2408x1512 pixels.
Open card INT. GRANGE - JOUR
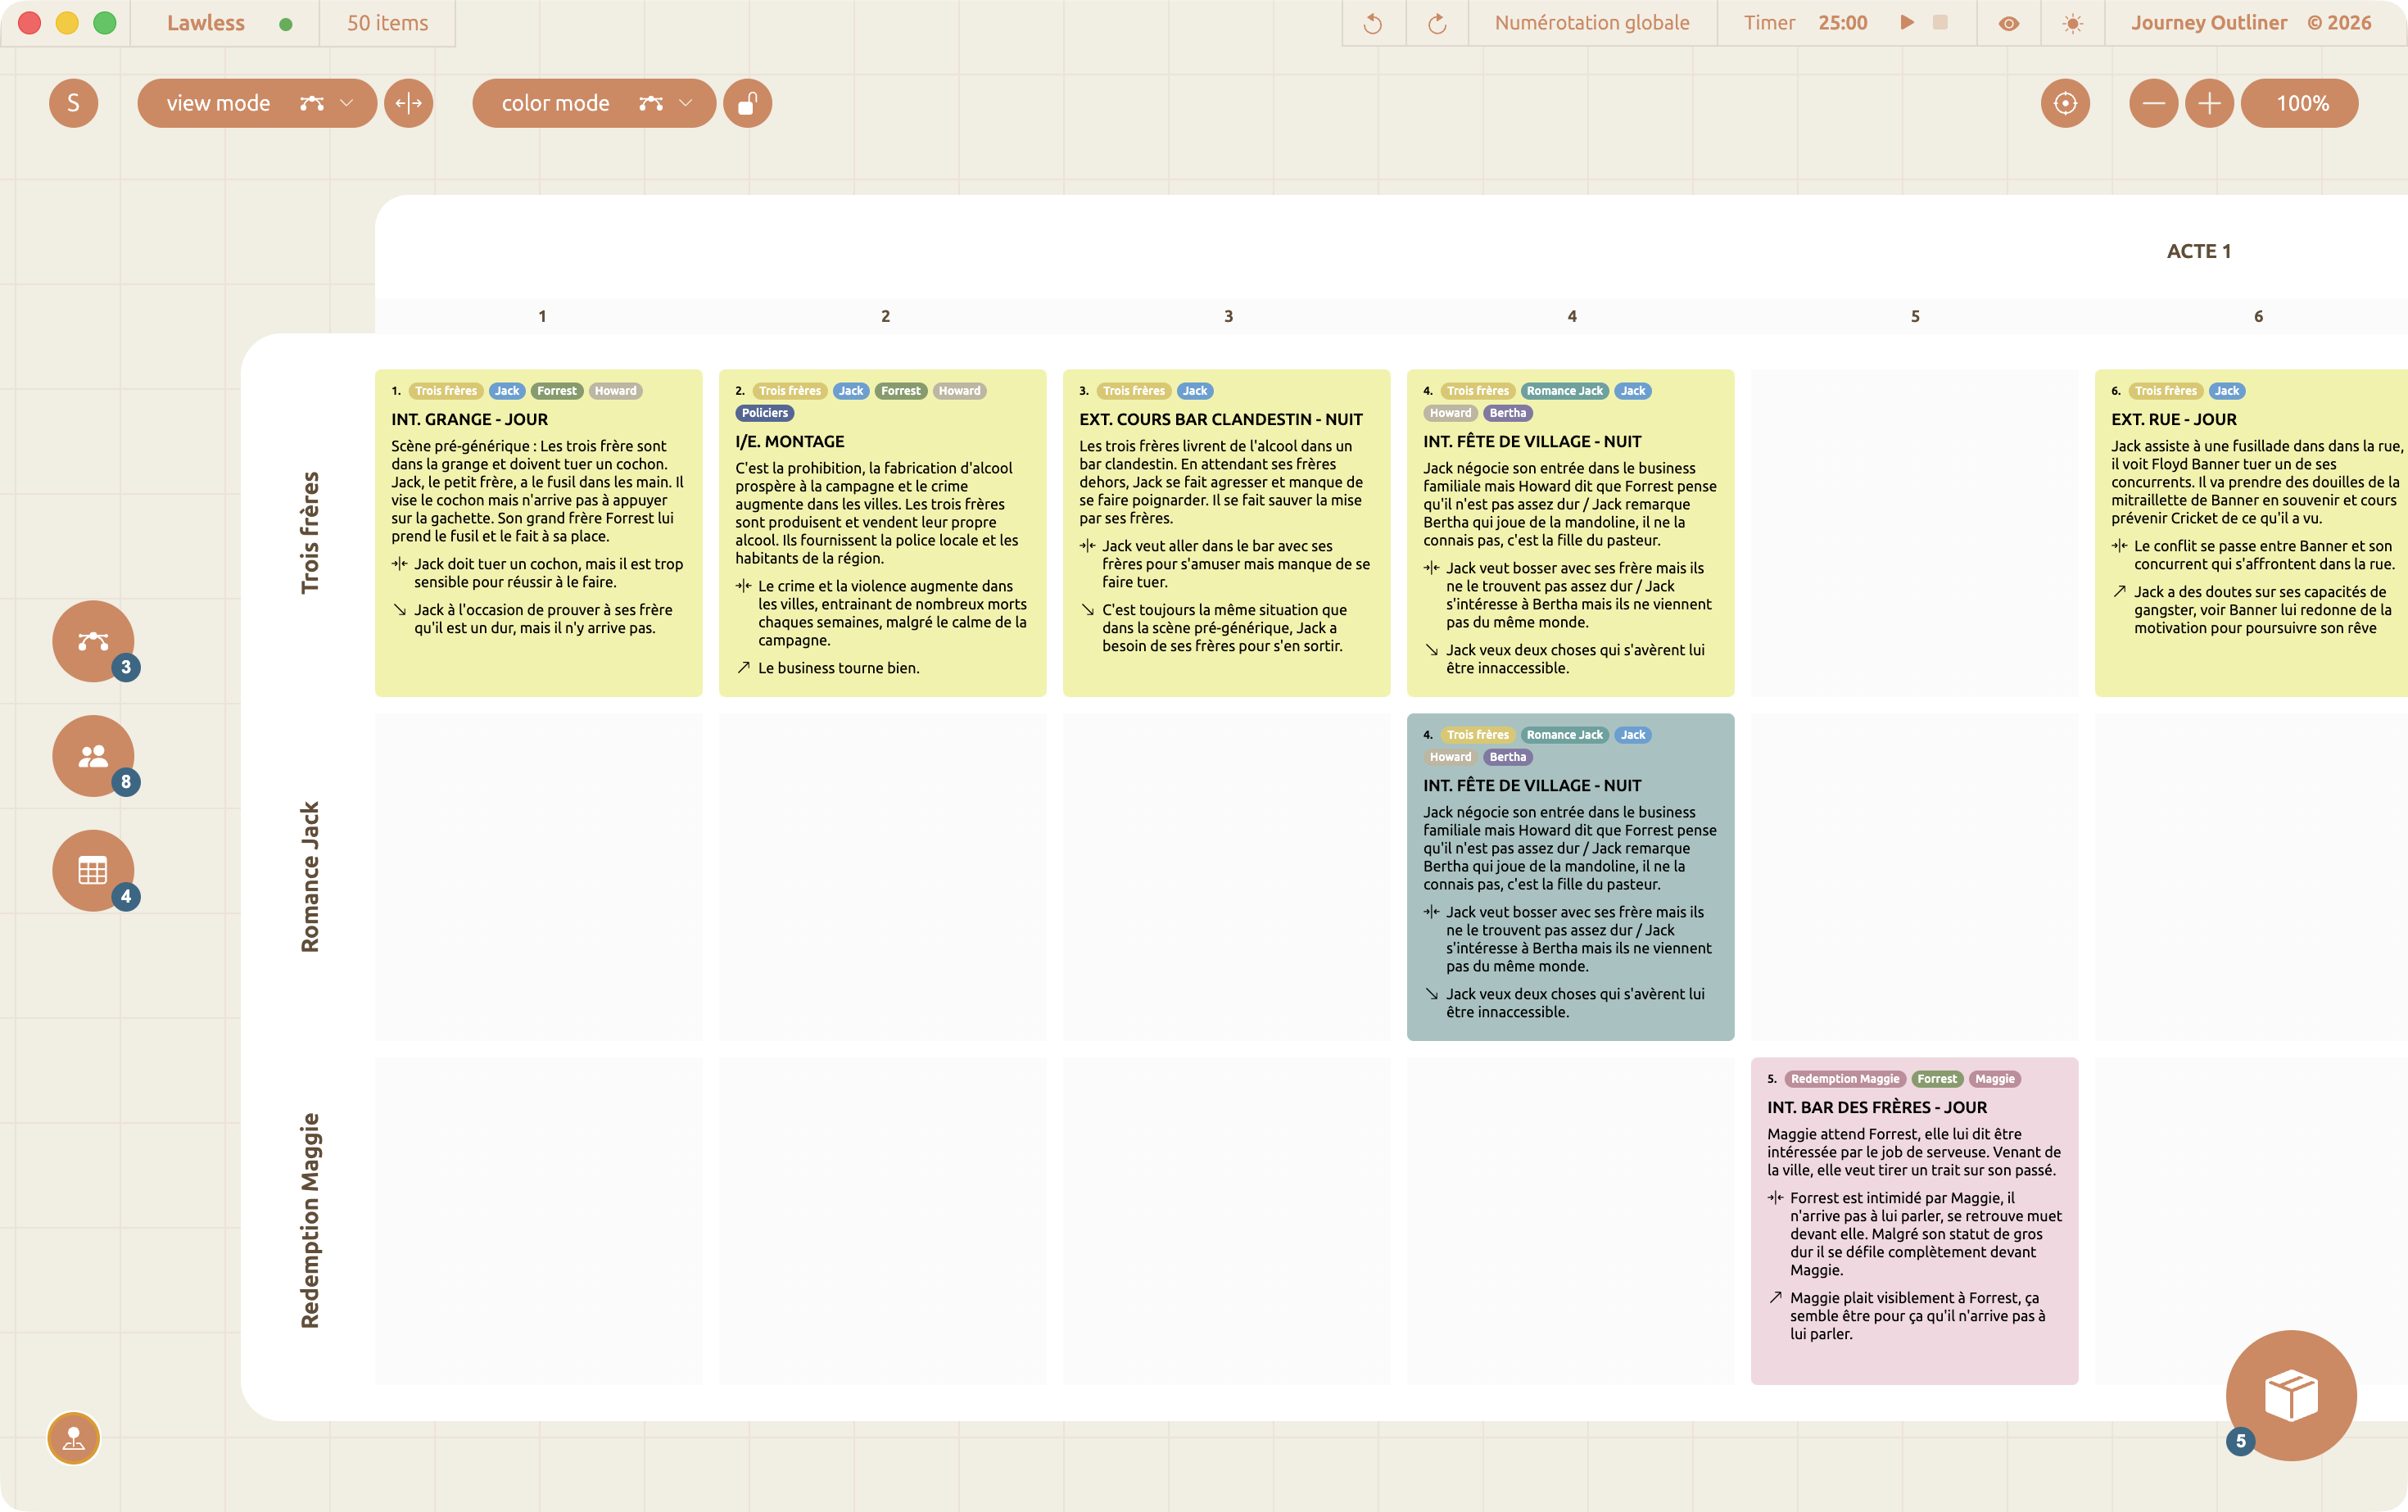click(x=538, y=533)
